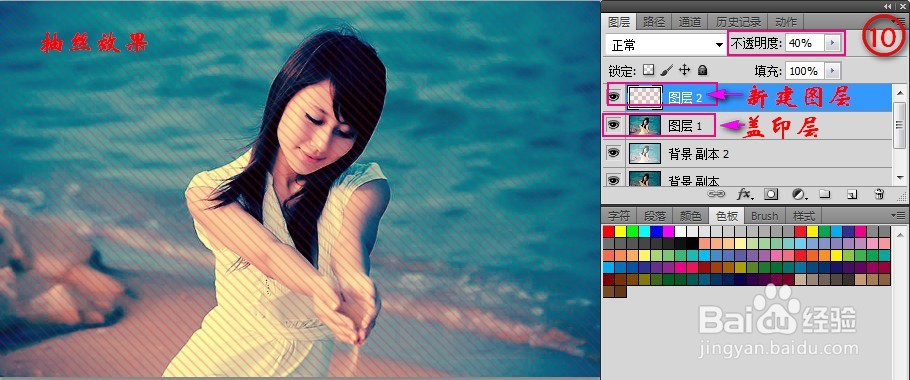Viewport: 910px width, 380px height.
Task: Switch to 色板 tab
Action: [x=727, y=216]
